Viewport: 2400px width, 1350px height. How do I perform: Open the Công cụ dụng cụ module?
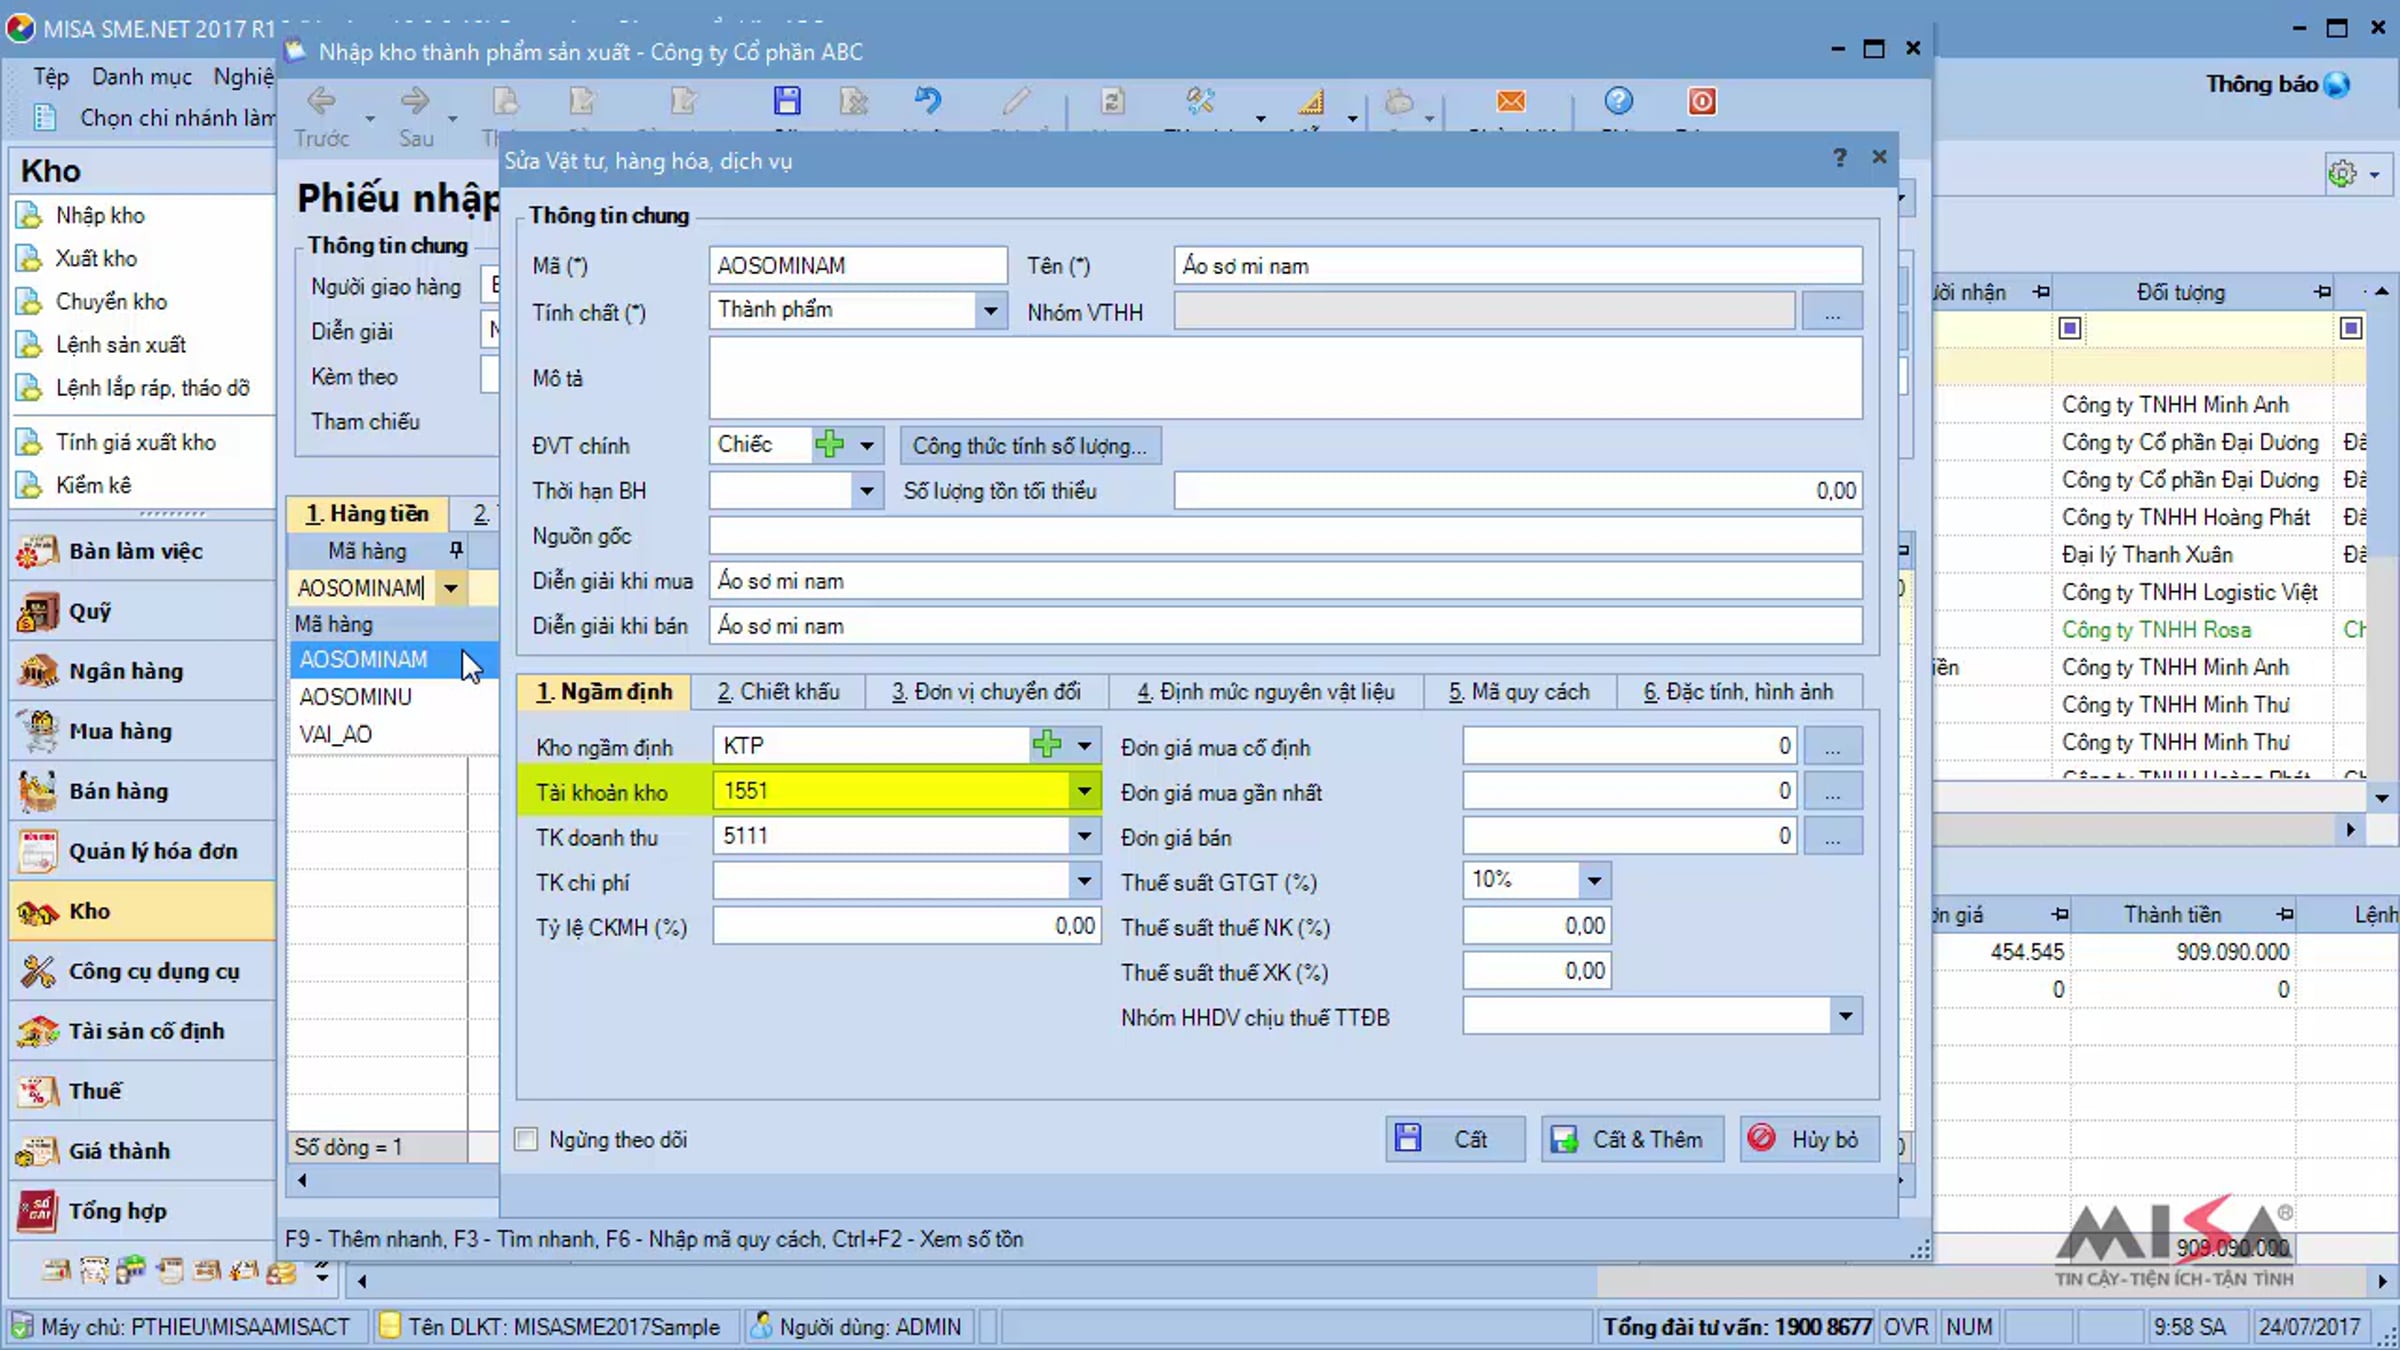coord(142,971)
